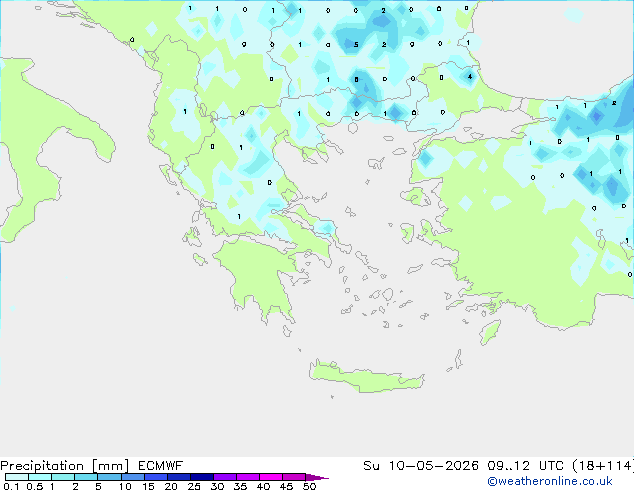The width and height of the screenshot is (634, 490).
Task: Click the purple arrow above 50 mm
Action: click(x=317, y=477)
